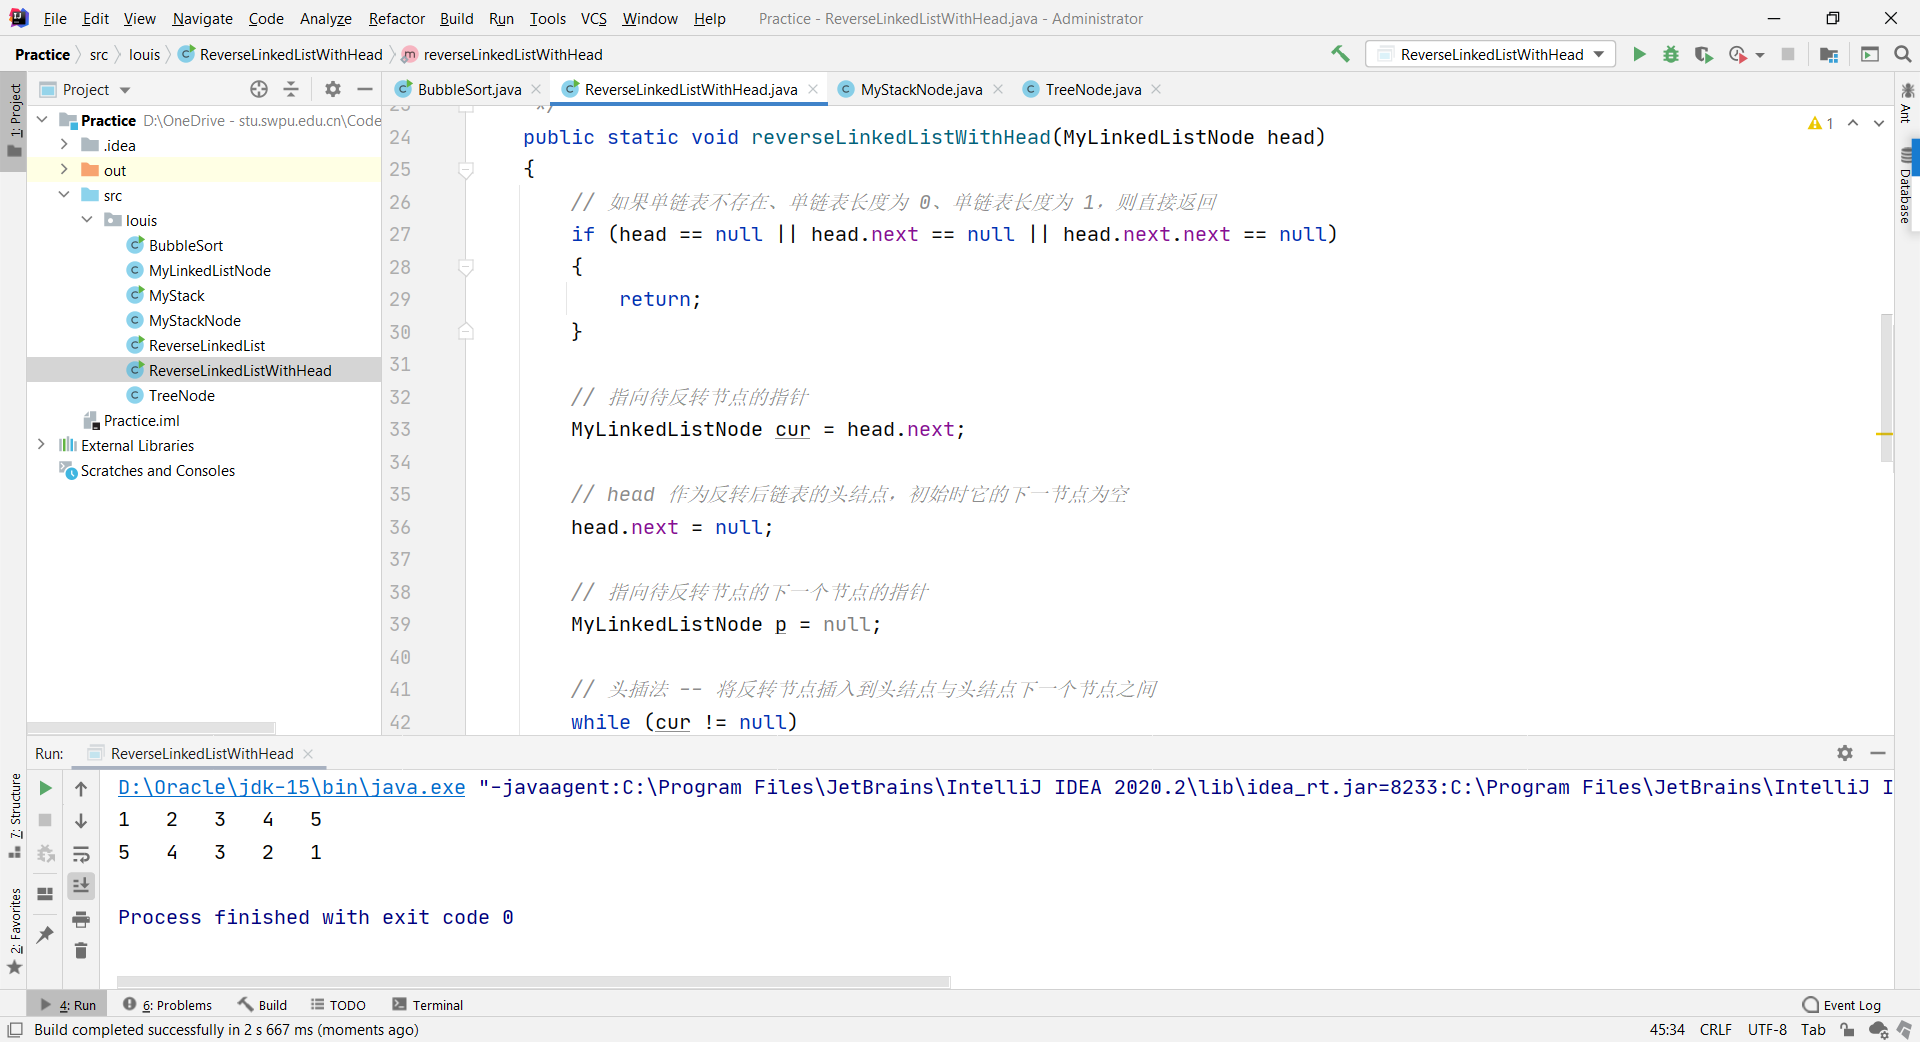The height and width of the screenshot is (1042, 1920).
Task: Open Run panel settings gear
Action: pyautogui.click(x=1845, y=753)
